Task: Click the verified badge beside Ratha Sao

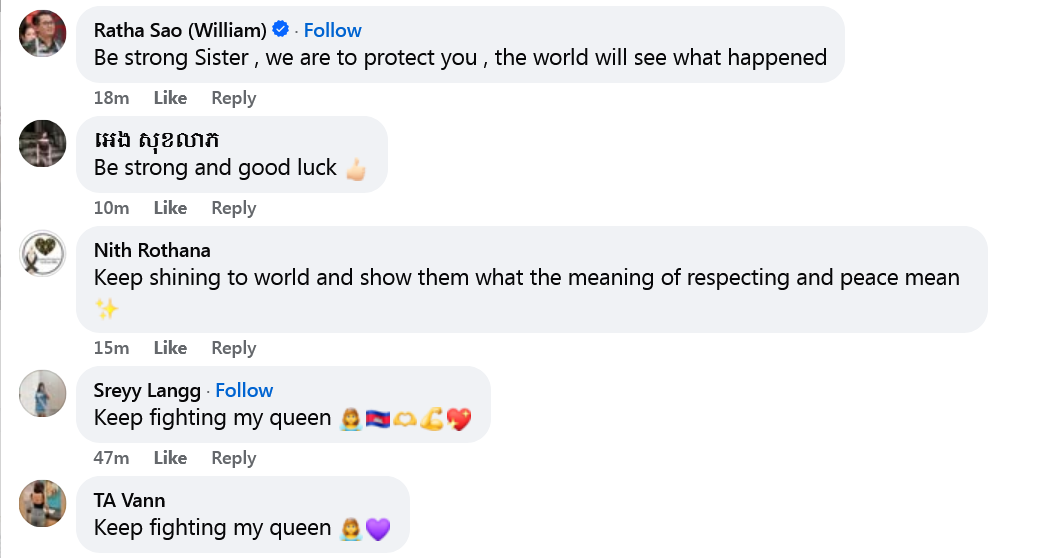Action: tap(281, 30)
